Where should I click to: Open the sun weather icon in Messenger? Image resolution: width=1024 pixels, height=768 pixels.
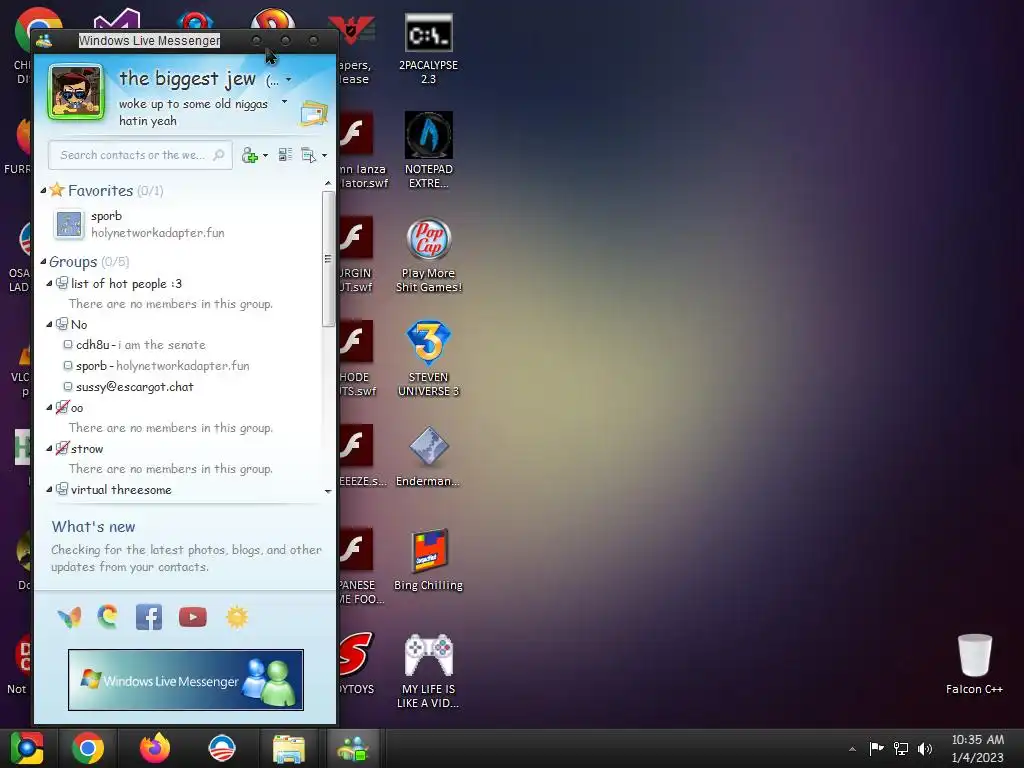237,617
